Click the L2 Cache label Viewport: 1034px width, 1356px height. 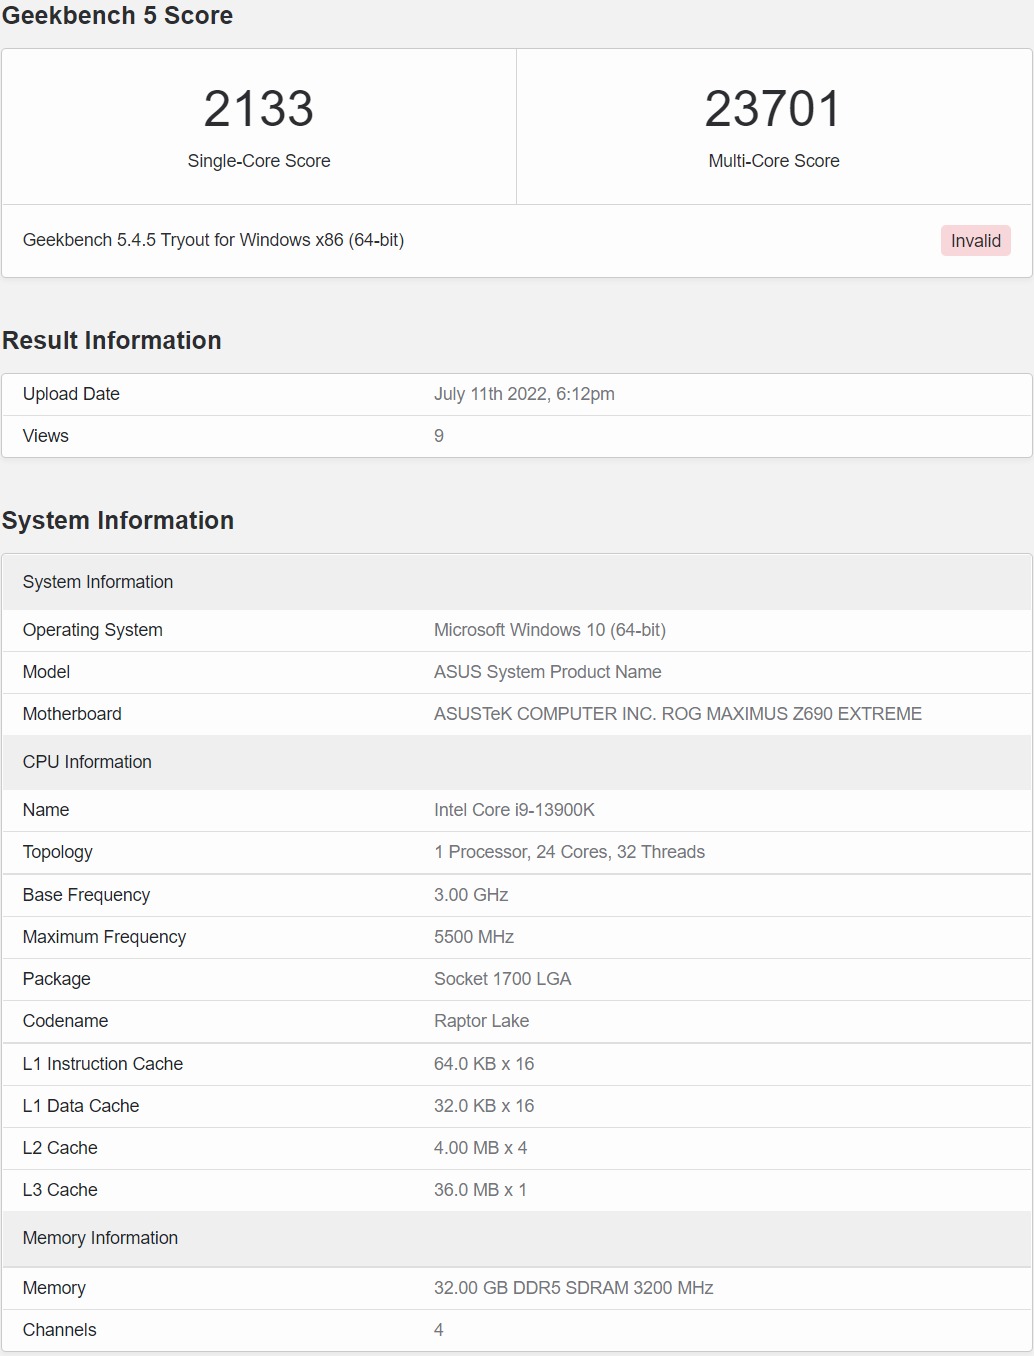(x=60, y=1148)
